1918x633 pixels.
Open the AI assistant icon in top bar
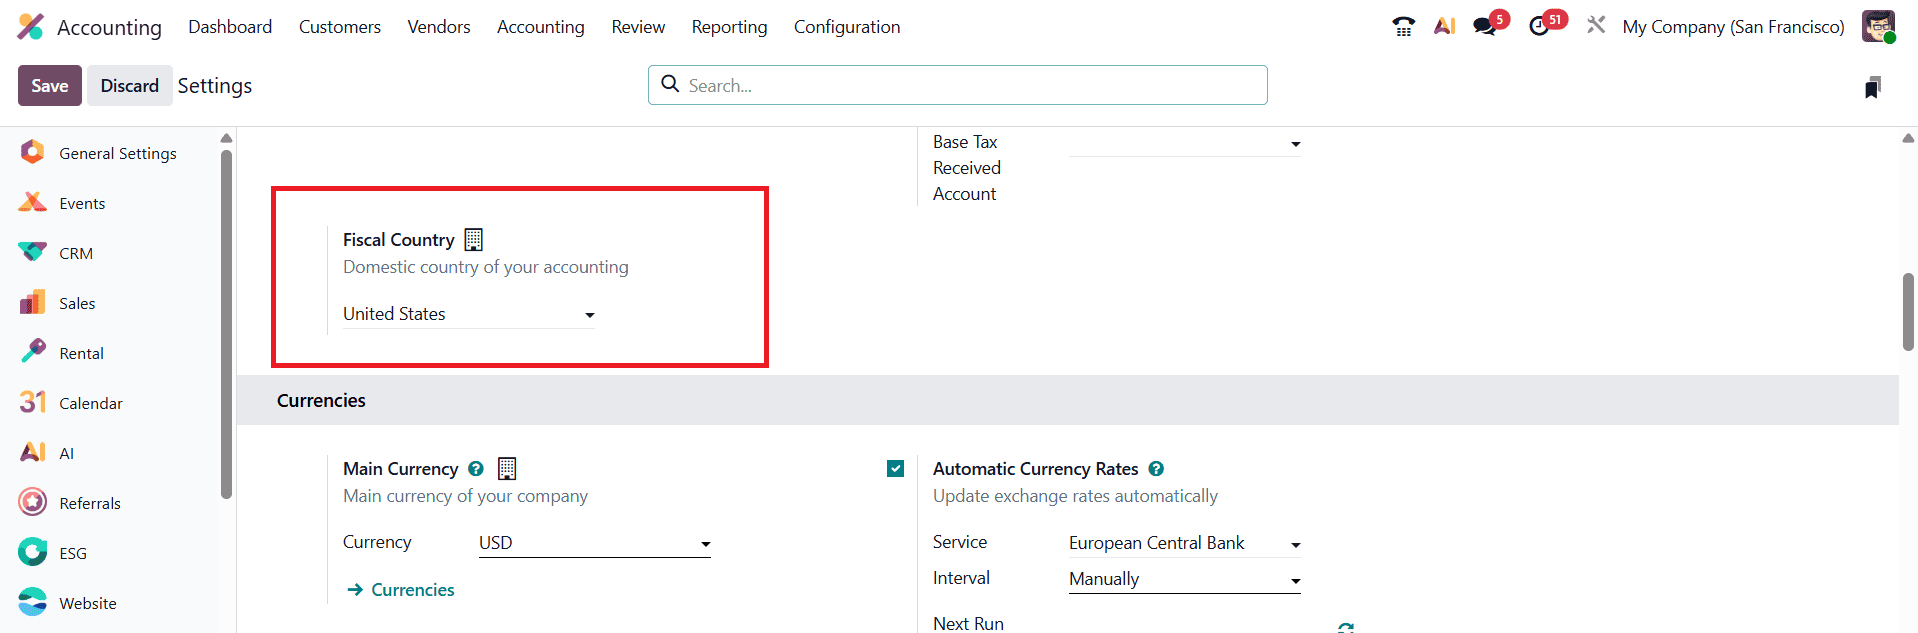coord(1444,27)
